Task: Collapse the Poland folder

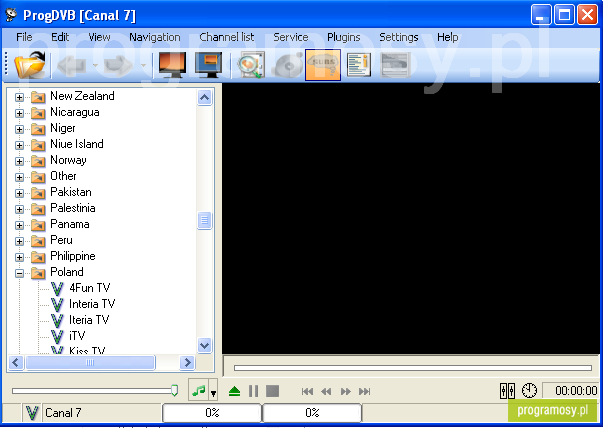Action: click(x=19, y=273)
